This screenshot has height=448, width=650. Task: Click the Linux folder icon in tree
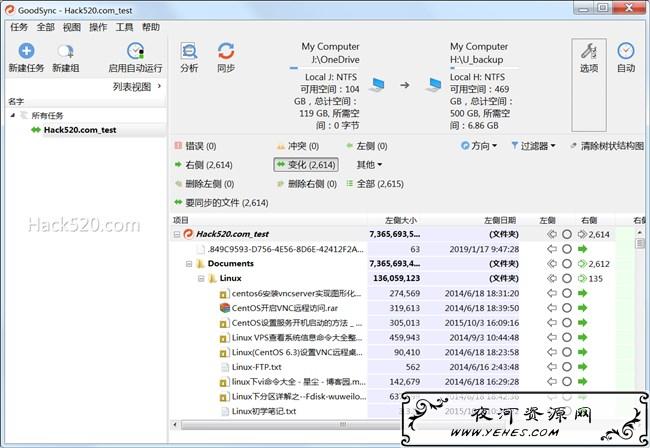pos(212,278)
